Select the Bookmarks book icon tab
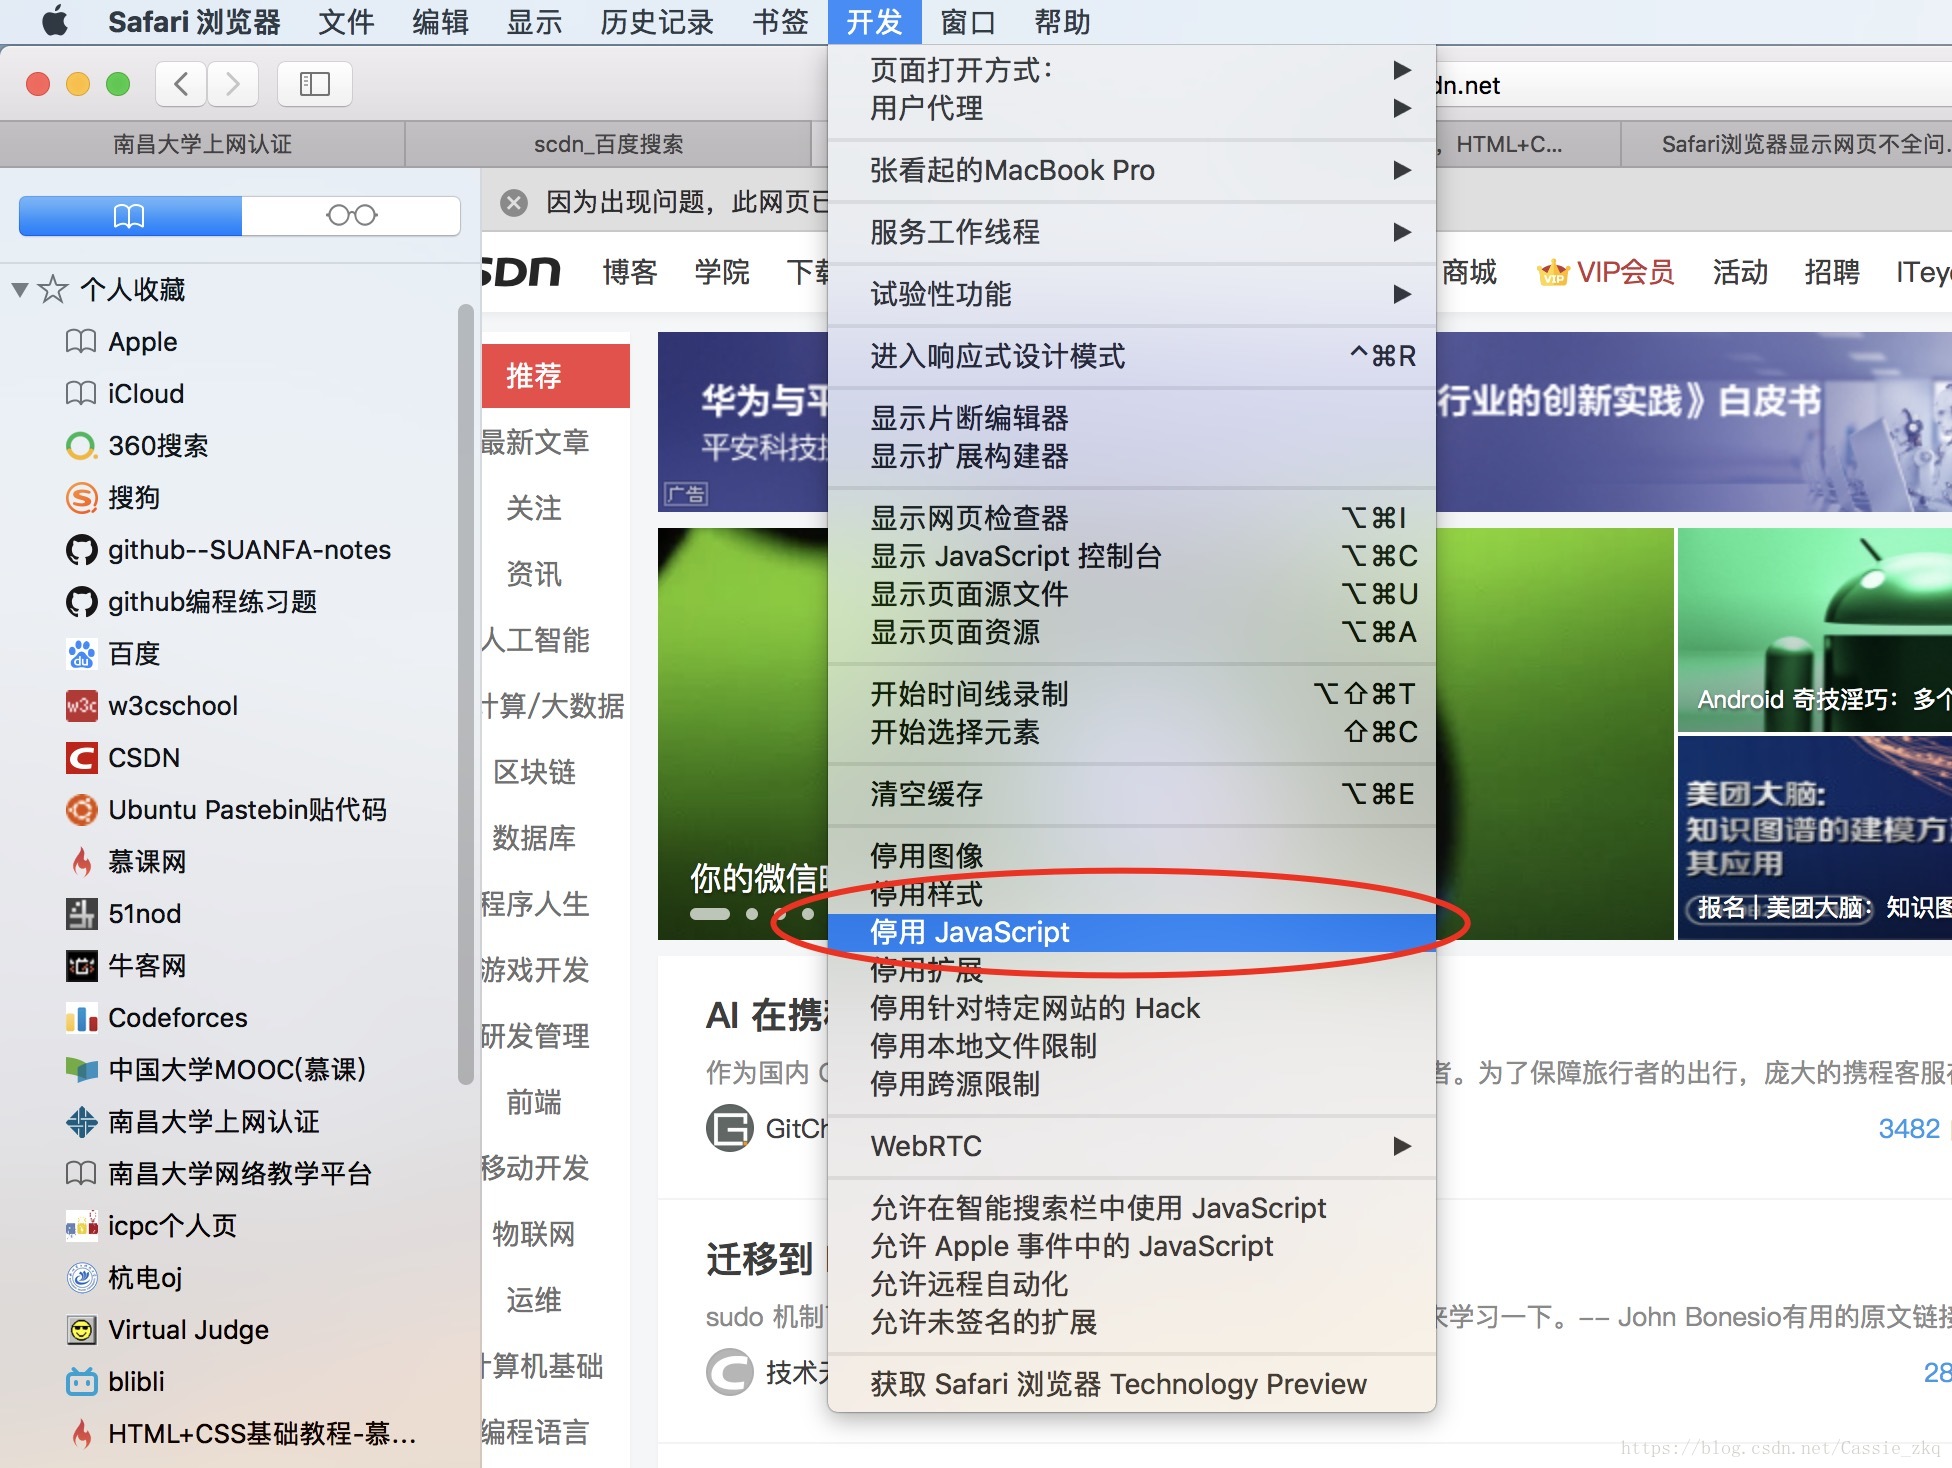Screen dimensions: 1952x1468 (130, 216)
